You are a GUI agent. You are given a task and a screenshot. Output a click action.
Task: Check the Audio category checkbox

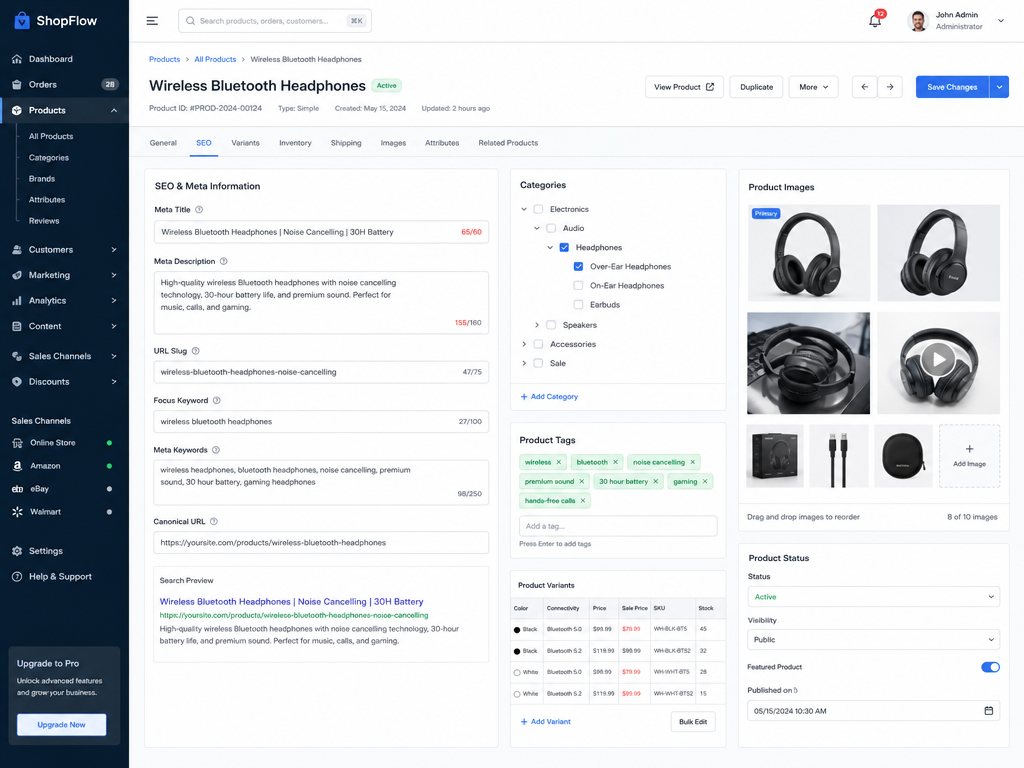coord(551,228)
